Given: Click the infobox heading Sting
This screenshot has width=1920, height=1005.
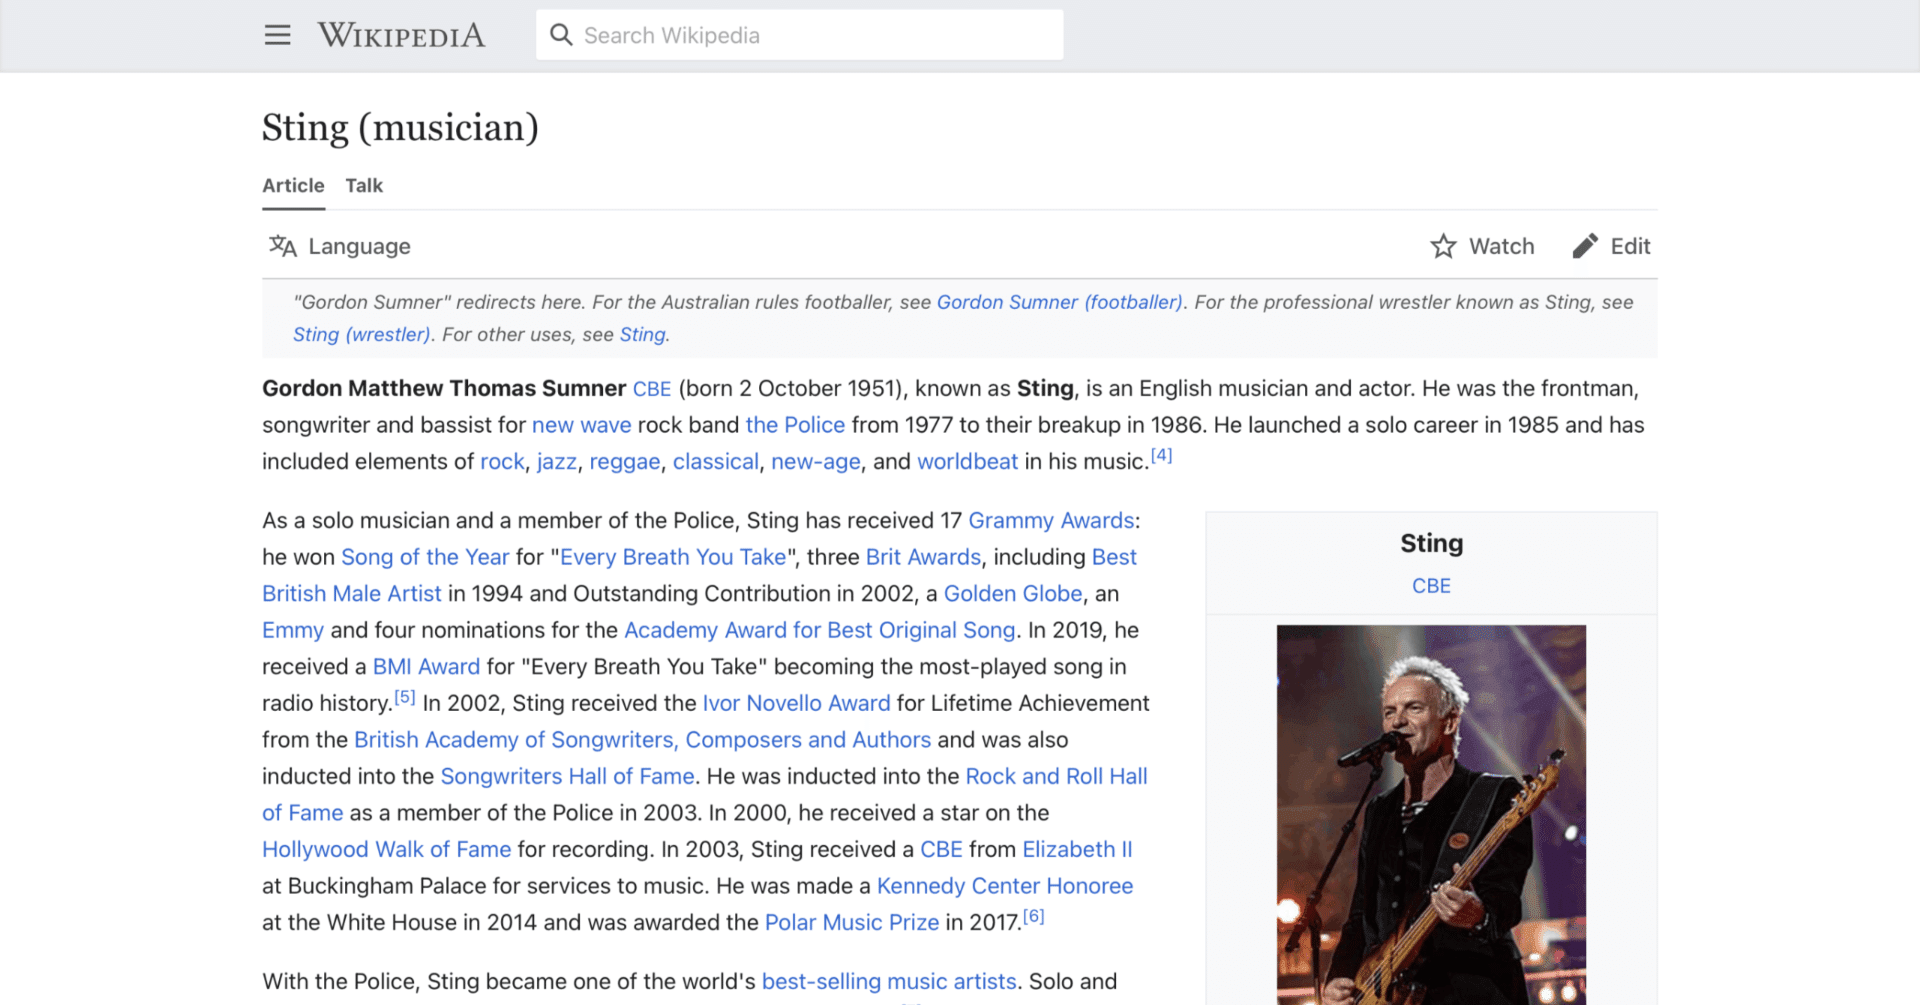Looking at the screenshot, I should (1431, 543).
